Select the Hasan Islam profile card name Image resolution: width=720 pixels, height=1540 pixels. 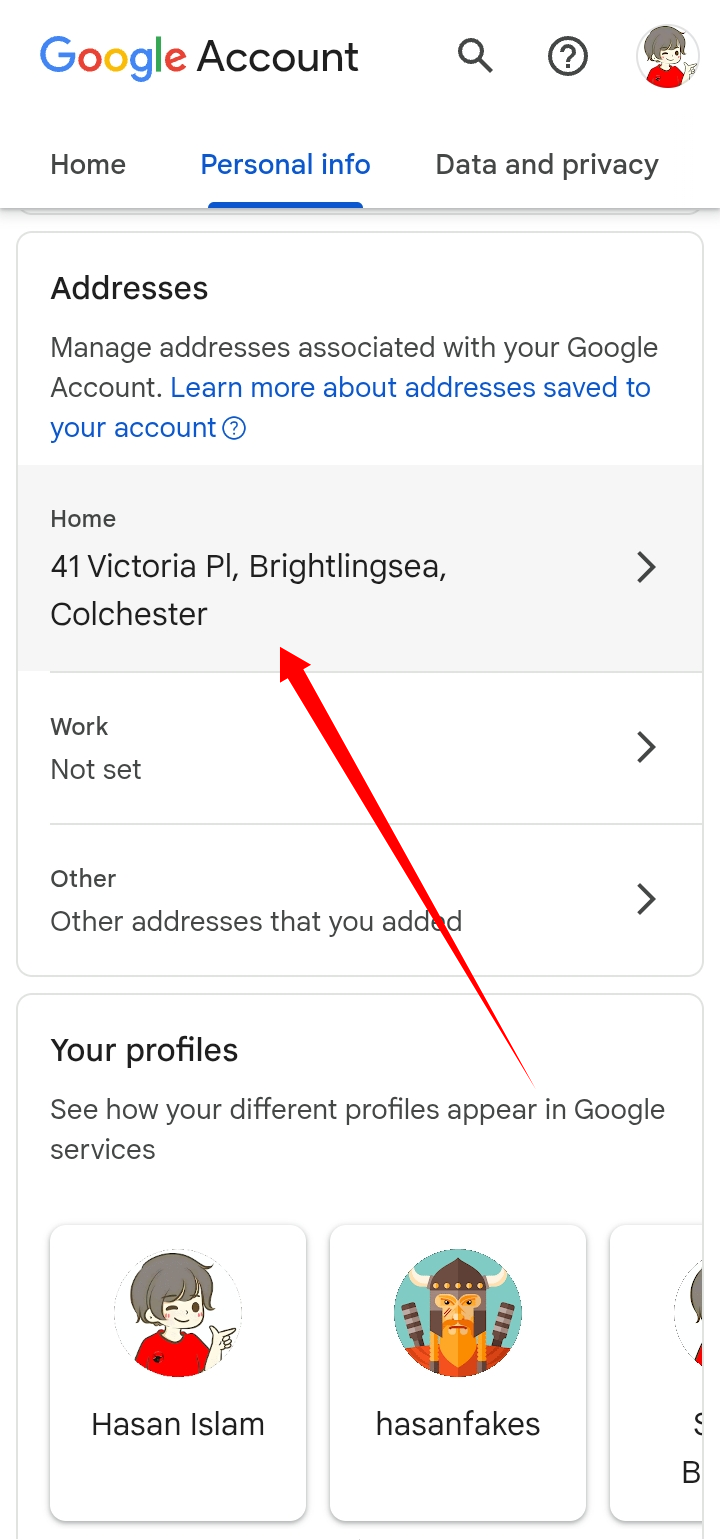[178, 1424]
